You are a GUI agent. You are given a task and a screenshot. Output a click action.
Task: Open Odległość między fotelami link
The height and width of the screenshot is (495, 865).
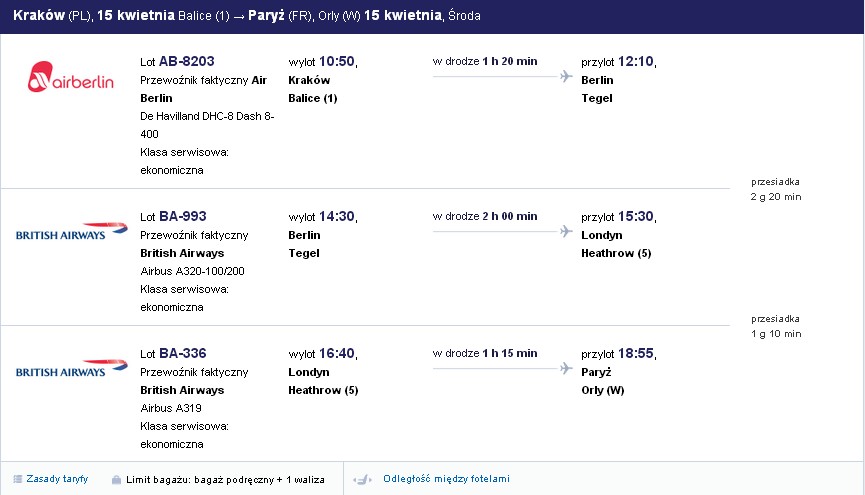click(x=446, y=479)
